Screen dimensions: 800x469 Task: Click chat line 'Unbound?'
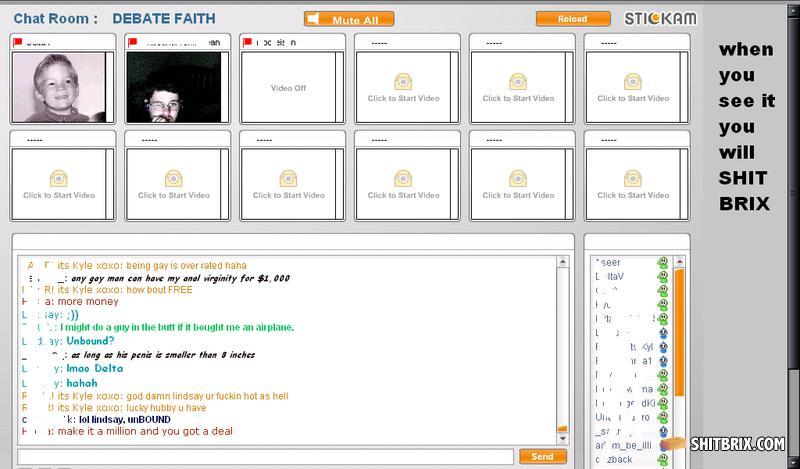tap(90, 341)
